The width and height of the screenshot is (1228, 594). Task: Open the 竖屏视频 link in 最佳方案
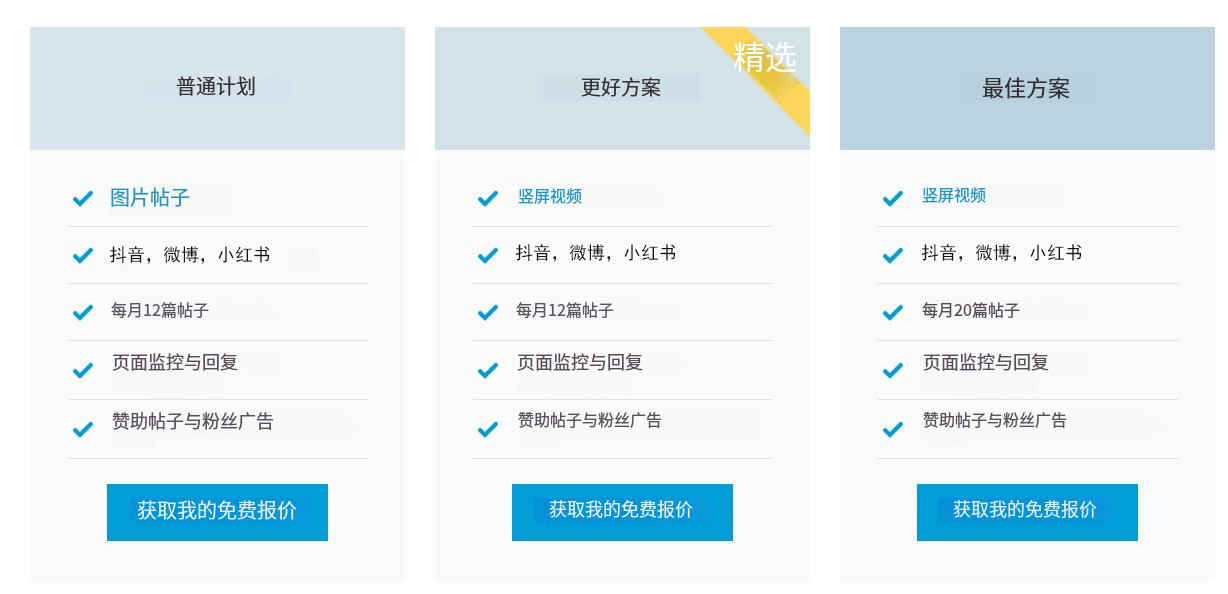coord(954,195)
